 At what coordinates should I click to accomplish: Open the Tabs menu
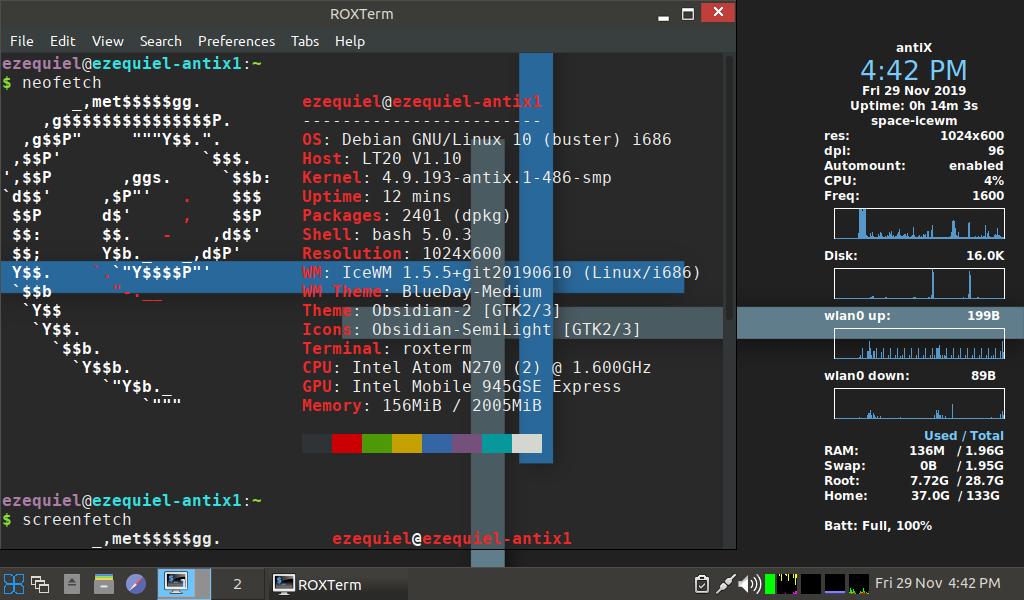305,41
